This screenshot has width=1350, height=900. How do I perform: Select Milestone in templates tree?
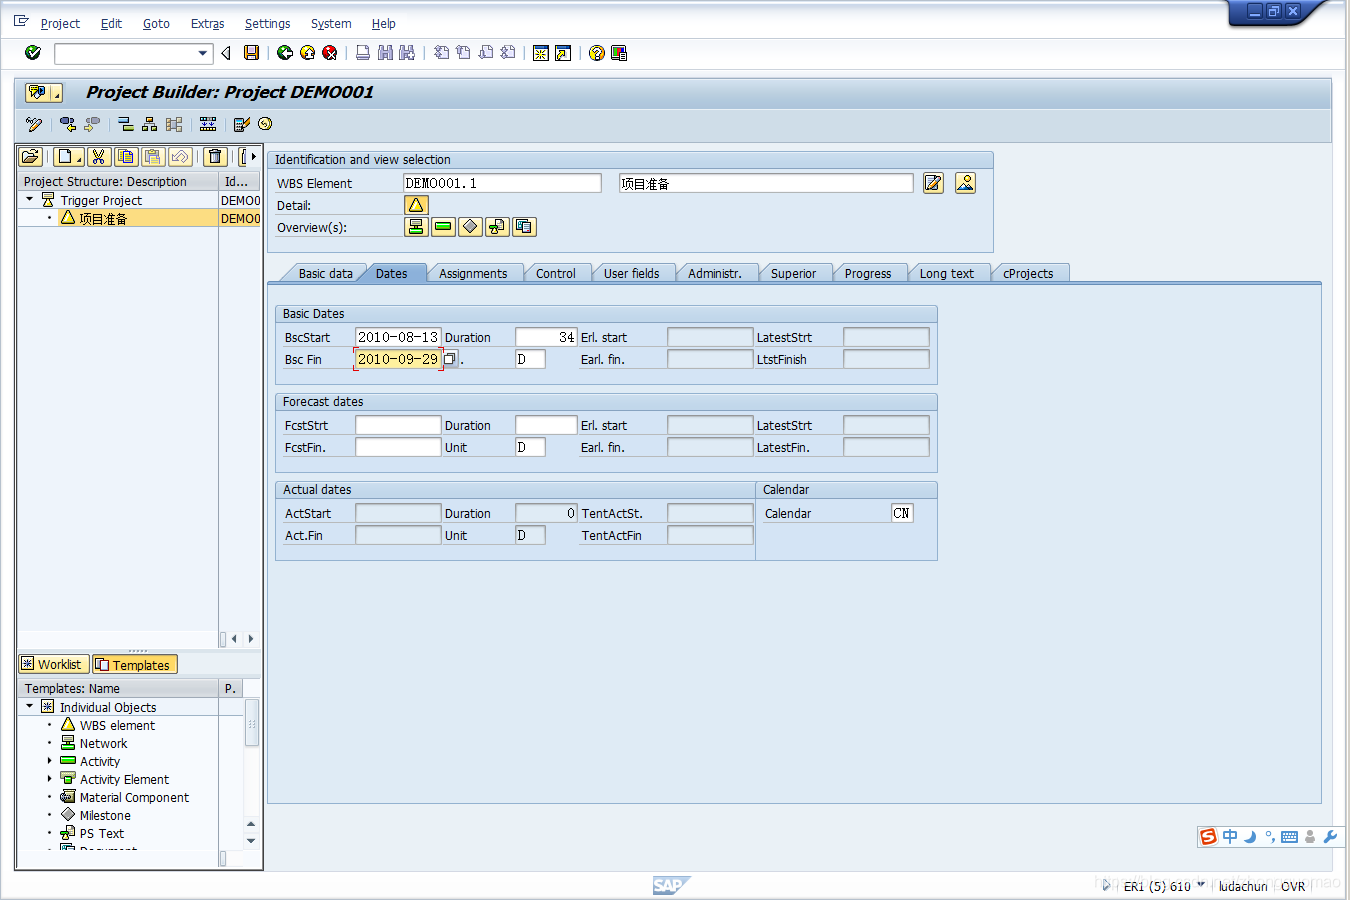point(105,815)
